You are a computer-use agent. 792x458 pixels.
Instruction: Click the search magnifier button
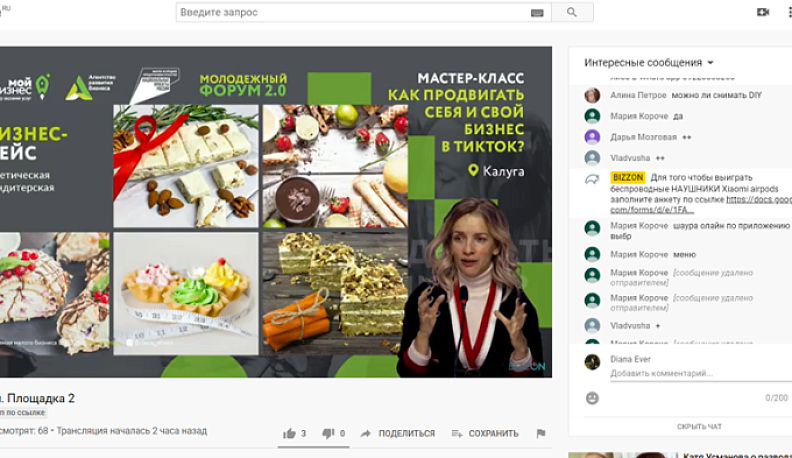(572, 12)
